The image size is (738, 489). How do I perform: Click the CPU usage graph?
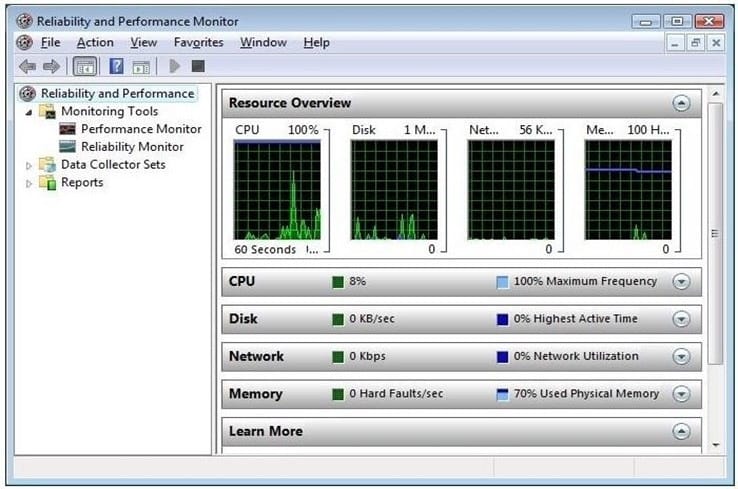point(277,190)
